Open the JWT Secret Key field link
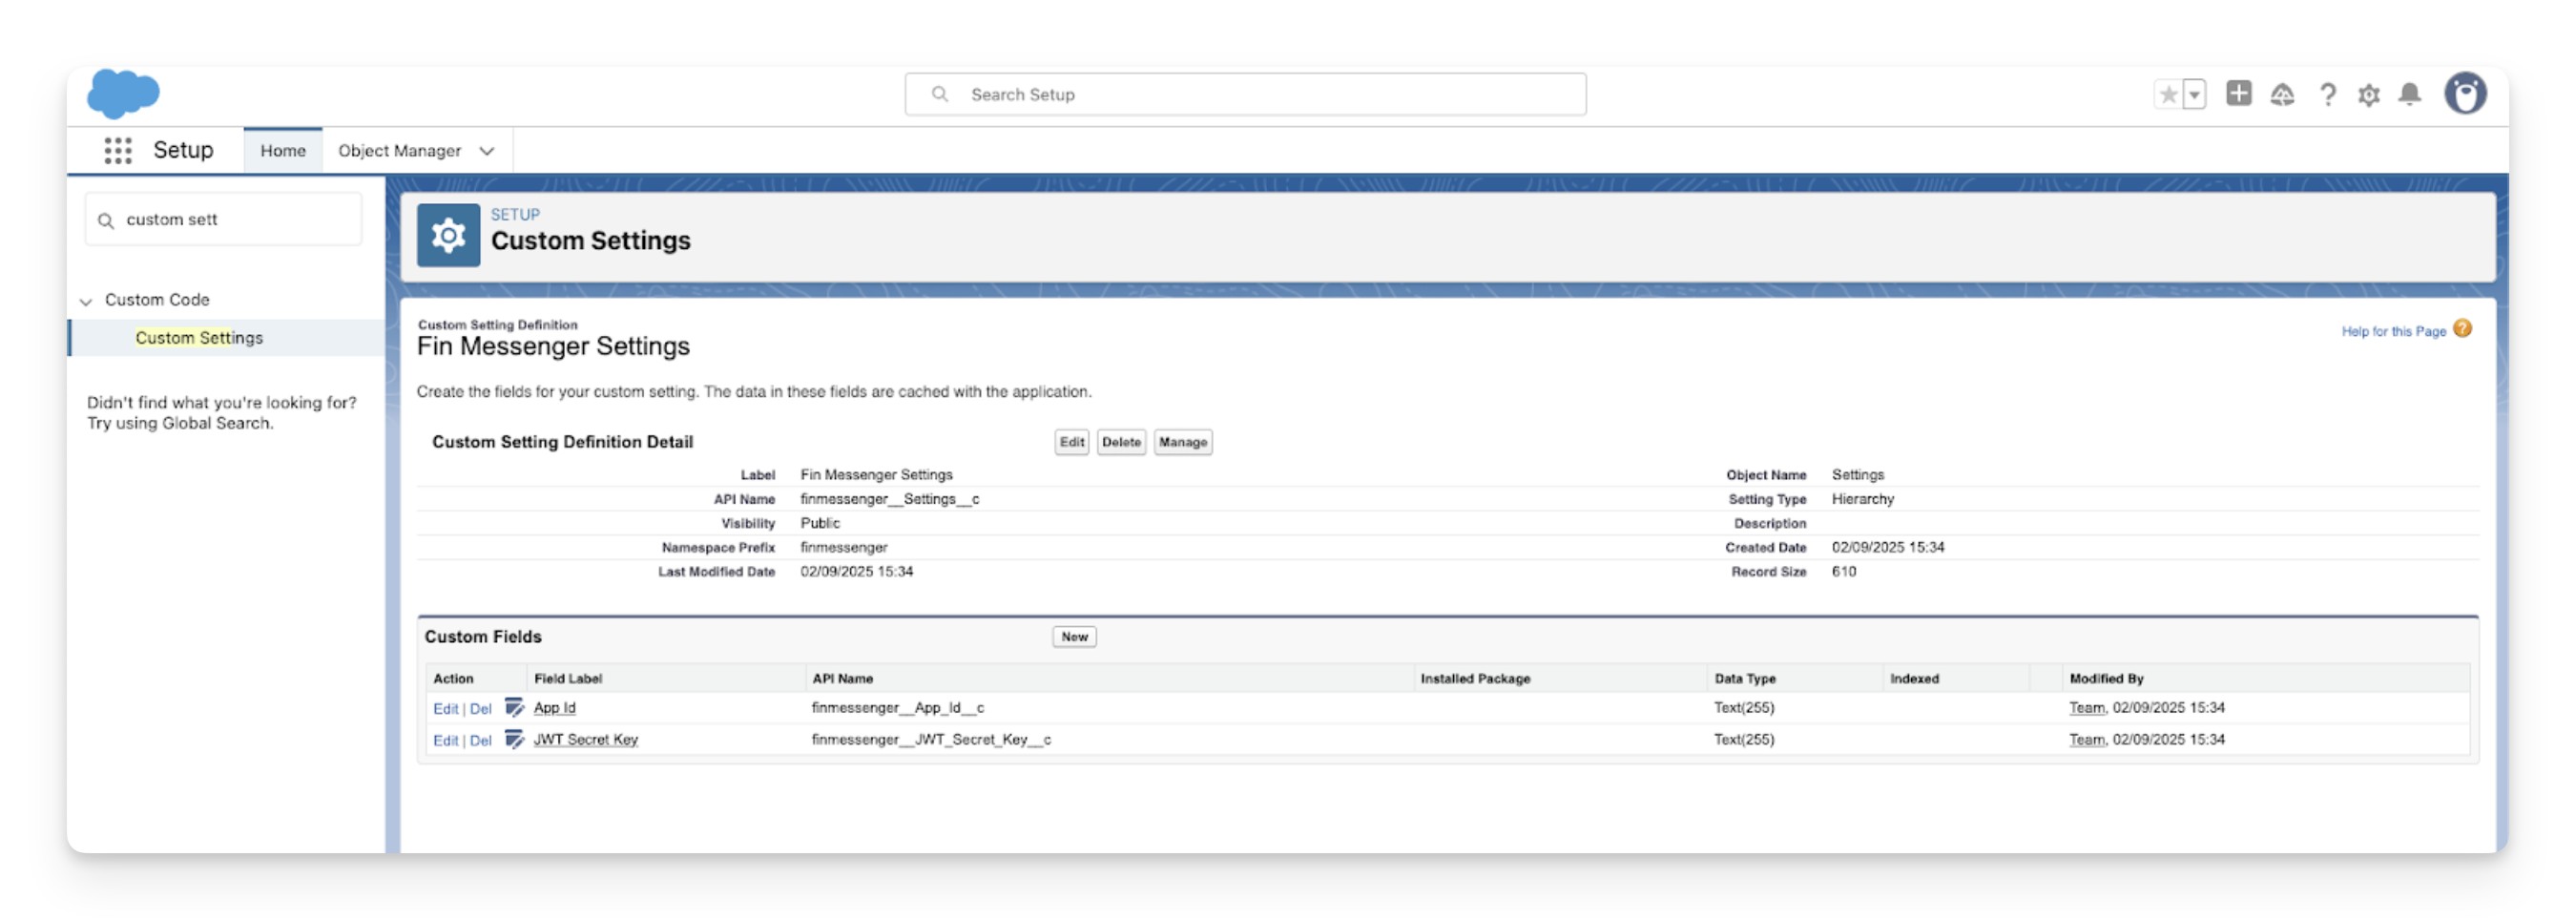The width and height of the screenshot is (2576, 920). (x=585, y=740)
